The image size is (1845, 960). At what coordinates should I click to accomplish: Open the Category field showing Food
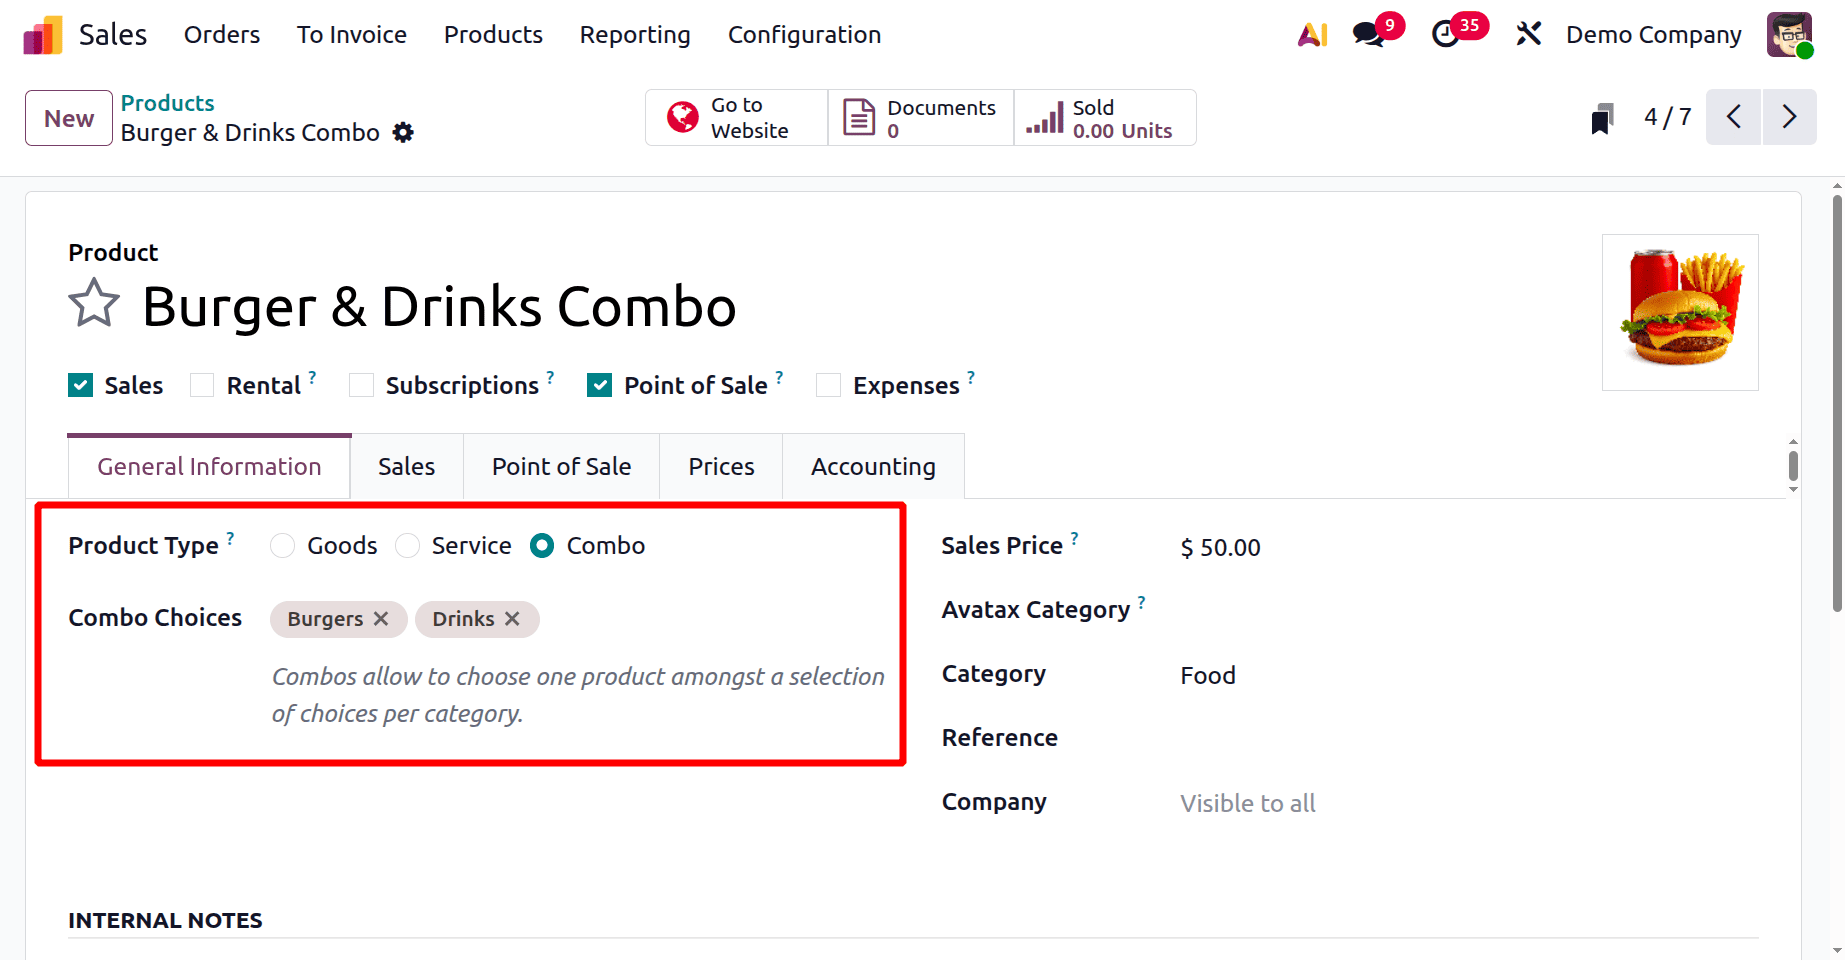[1207, 675]
